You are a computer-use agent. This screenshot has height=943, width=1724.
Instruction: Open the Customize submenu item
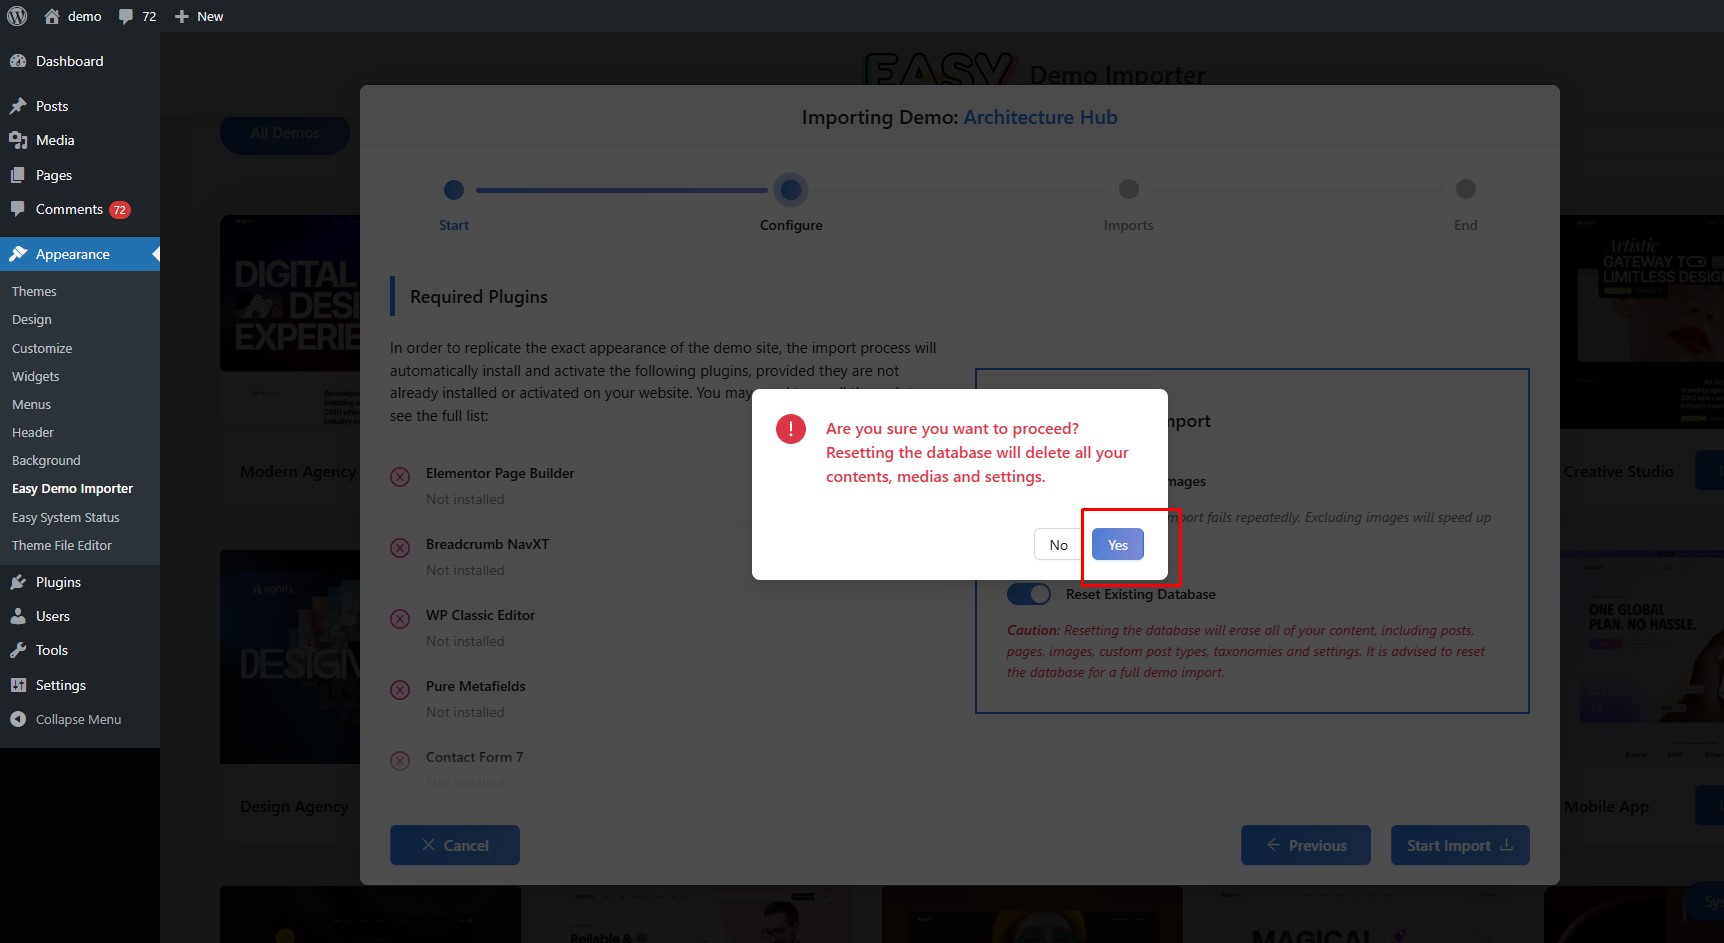[x=42, y=348]
